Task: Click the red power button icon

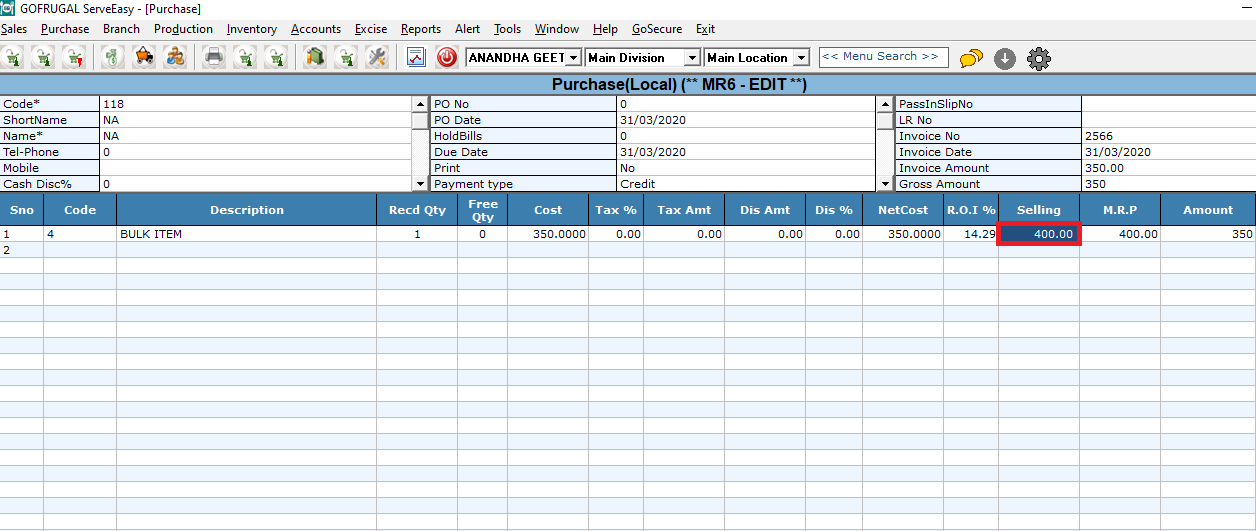Action: click(x=447, y=57)
